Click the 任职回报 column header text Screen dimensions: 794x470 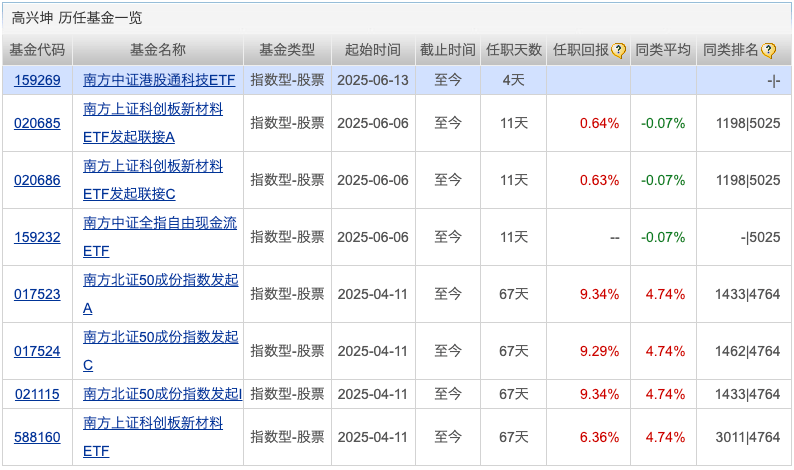coord(581,50)
